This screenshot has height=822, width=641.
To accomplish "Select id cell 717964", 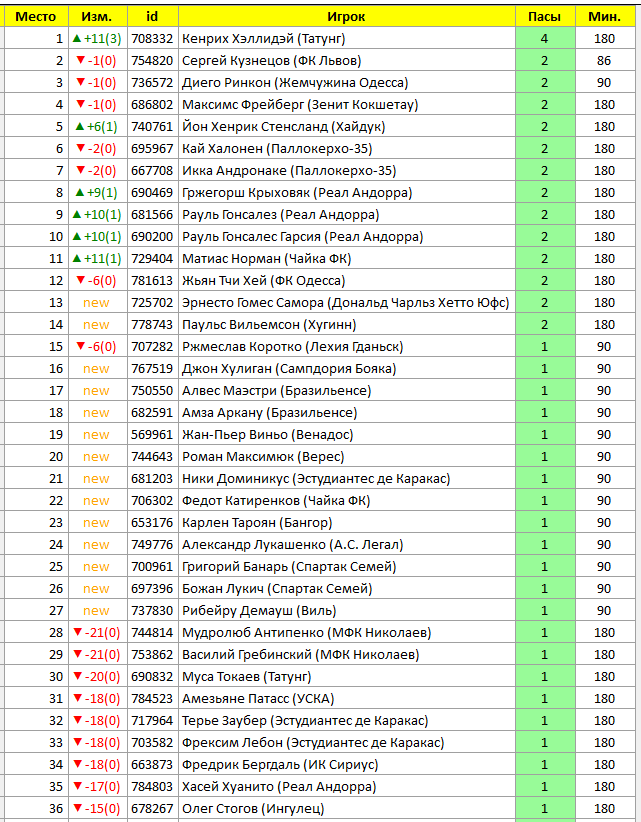I will point(152,721).
